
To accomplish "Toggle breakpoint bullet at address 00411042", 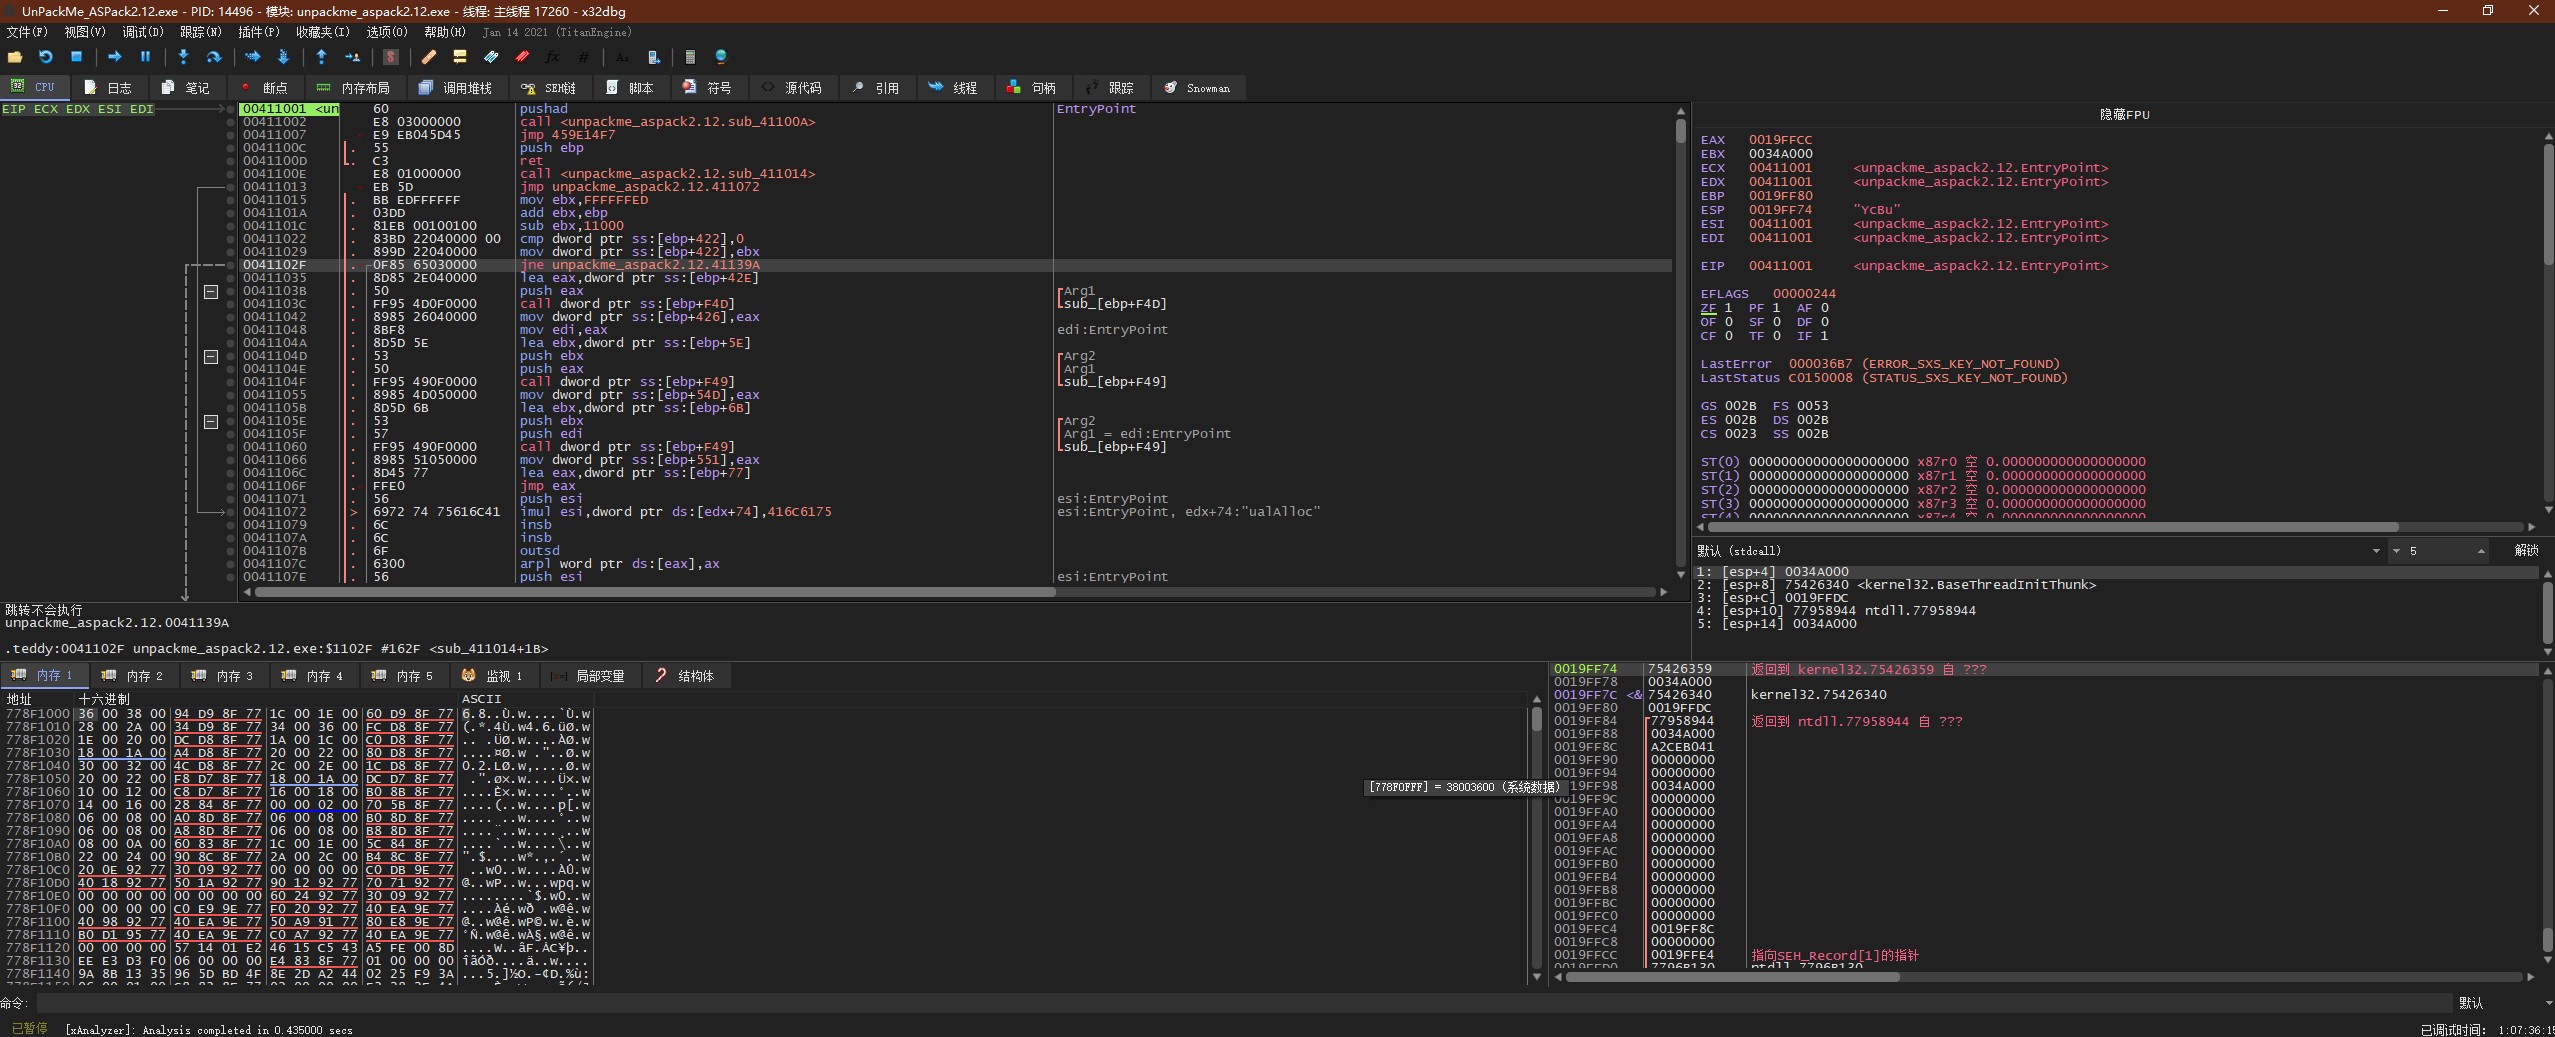I will 231,317.
